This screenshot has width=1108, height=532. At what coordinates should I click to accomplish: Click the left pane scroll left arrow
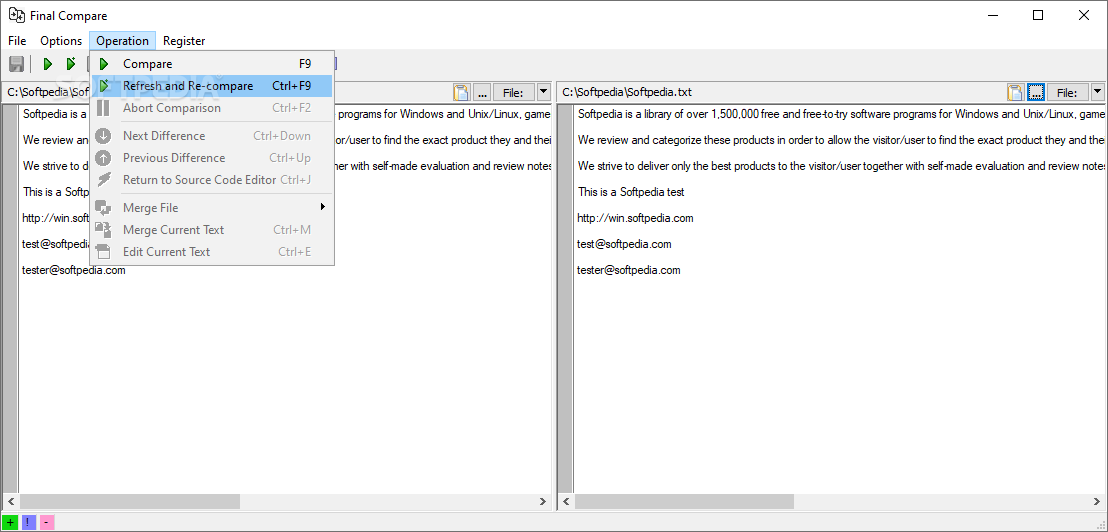(x=11, y=502)
